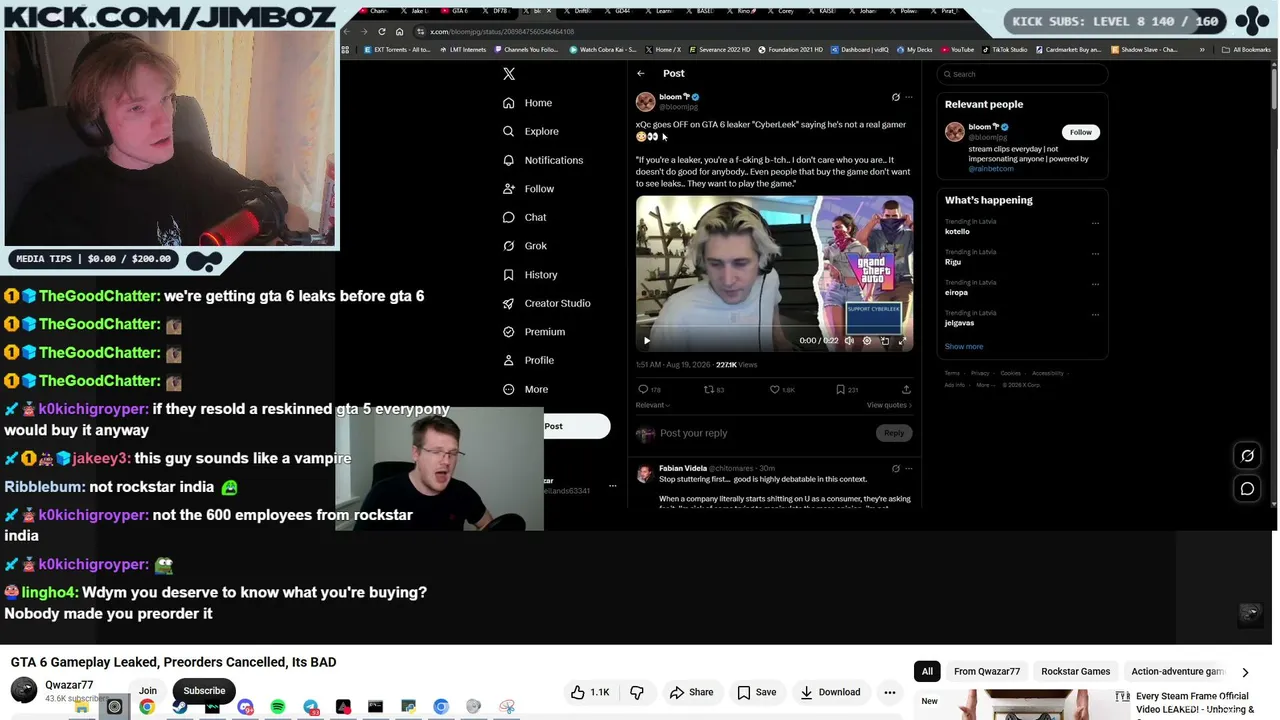Viewport: 1280px width, 720px height.
Task: Click Show more under What's happening
Action: [x=964, y=347]
